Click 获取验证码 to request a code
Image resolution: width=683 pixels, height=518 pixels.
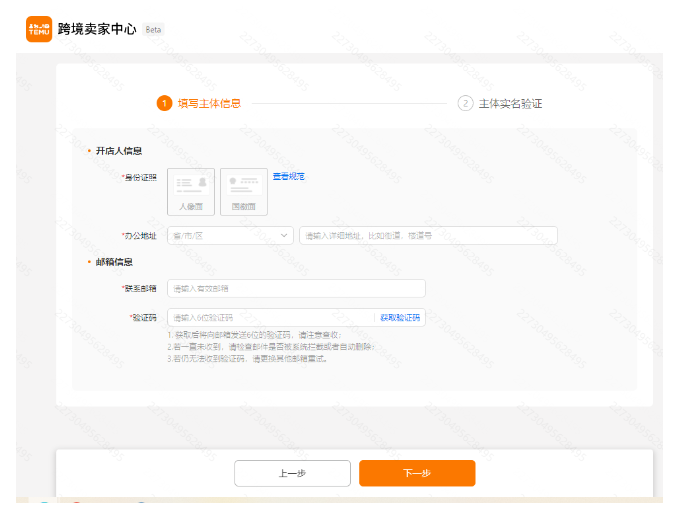400,318
